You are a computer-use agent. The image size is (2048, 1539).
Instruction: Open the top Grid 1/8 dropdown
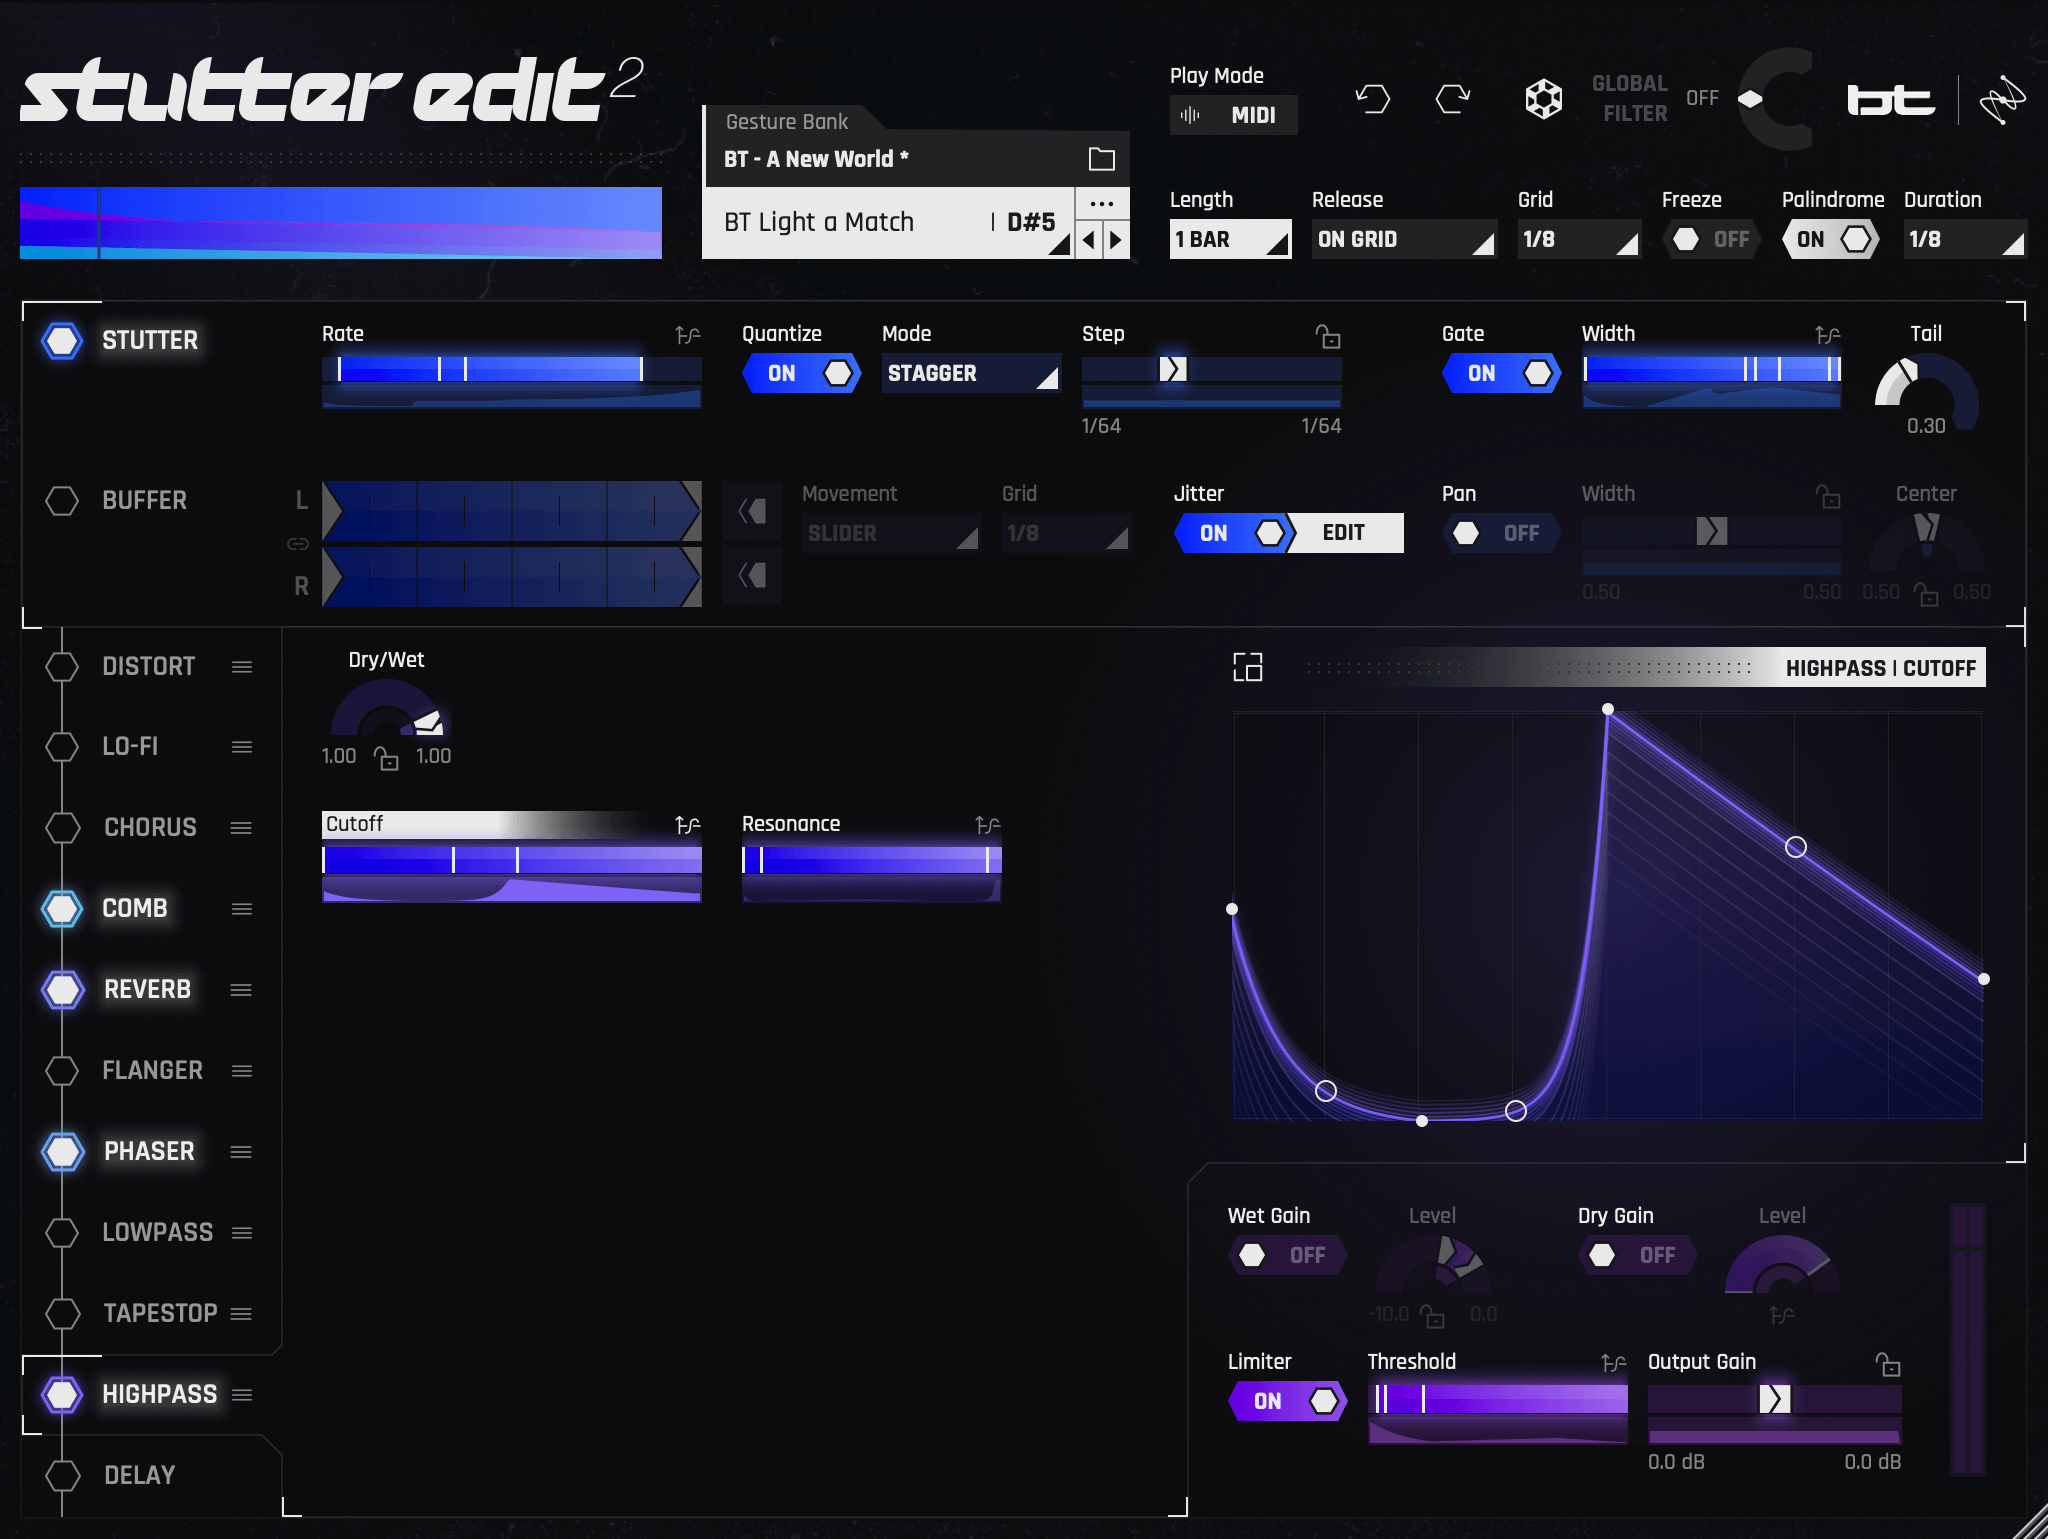(1579, 239)
